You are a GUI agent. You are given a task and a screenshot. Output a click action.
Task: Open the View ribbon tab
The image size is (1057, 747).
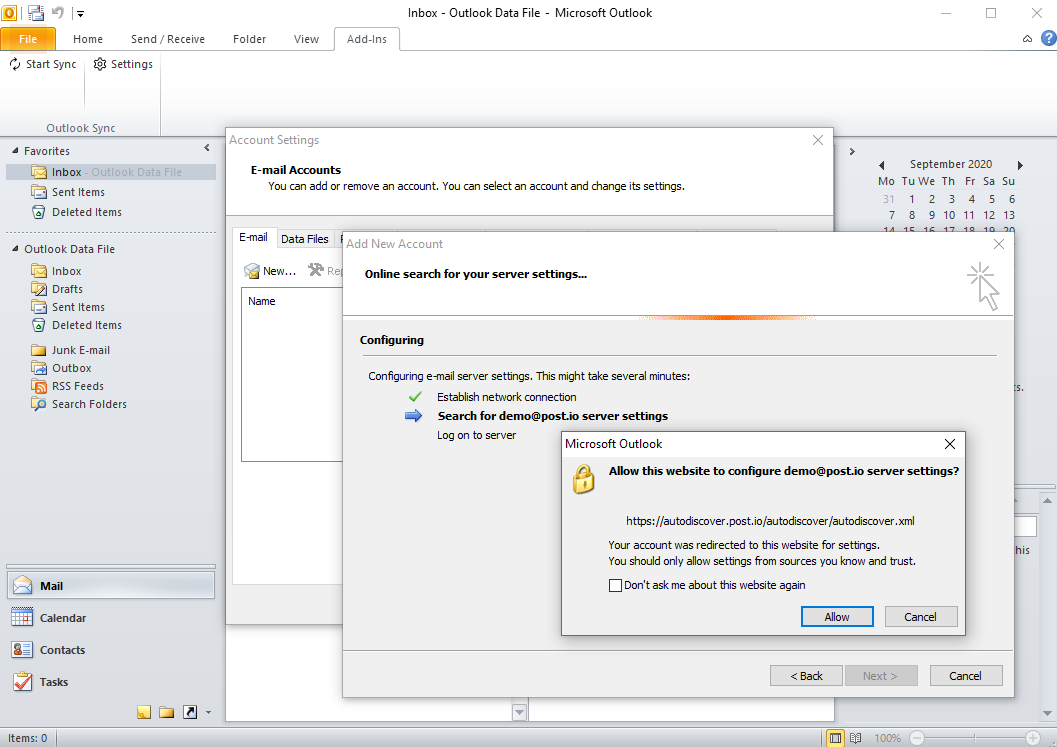pyautogui.click(x=306, y=39)
